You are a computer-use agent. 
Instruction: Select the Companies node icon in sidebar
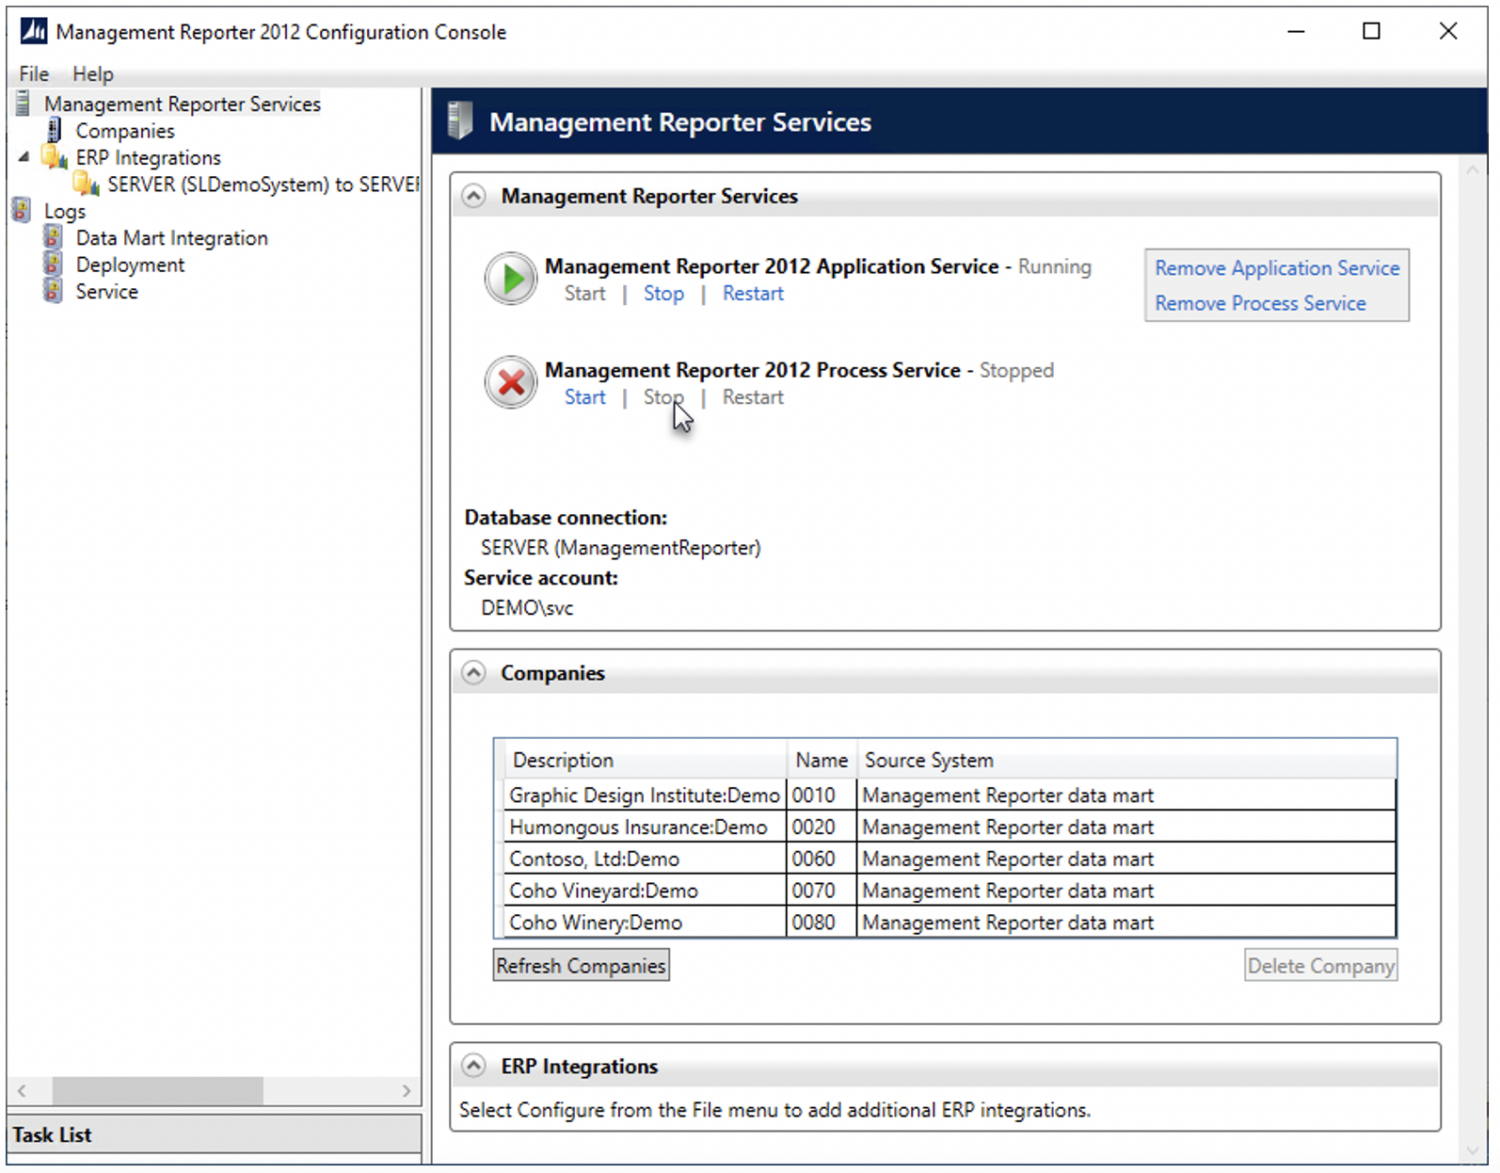pyautogui.click(x=56, y=130)
